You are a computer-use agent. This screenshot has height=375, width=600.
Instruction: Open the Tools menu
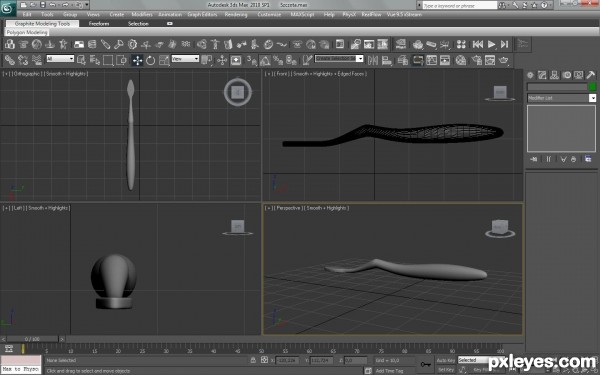point(47,14)
